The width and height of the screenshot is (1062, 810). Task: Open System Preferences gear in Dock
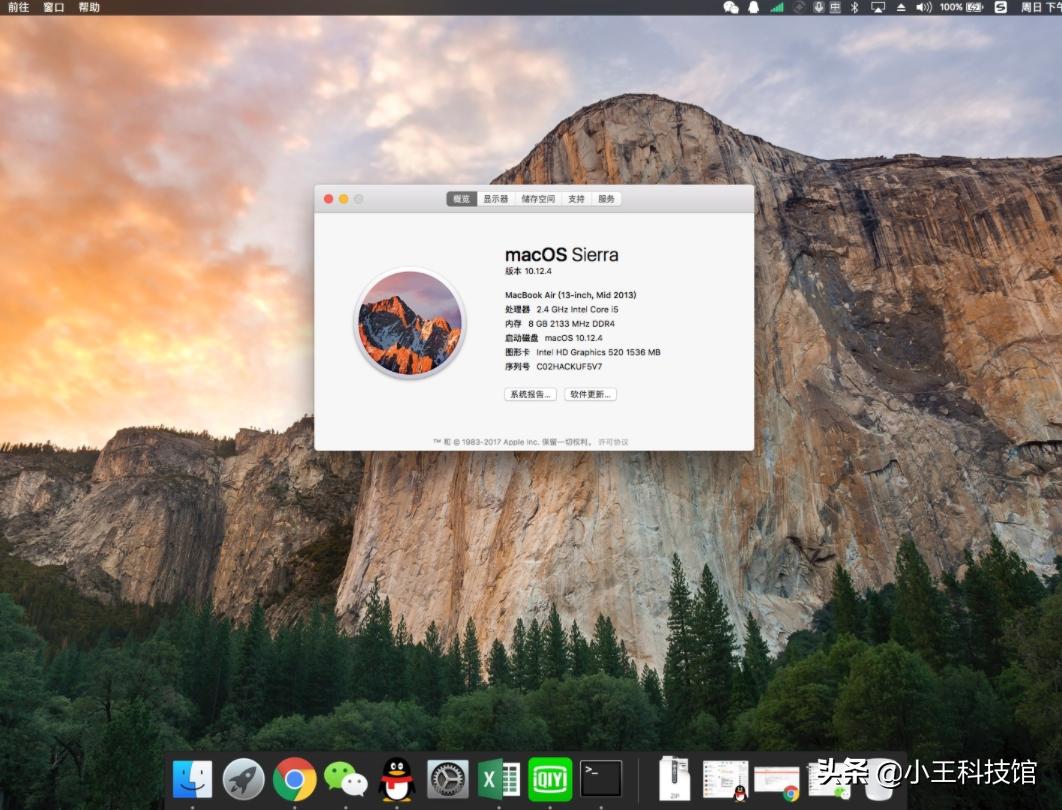click(448, 779)
